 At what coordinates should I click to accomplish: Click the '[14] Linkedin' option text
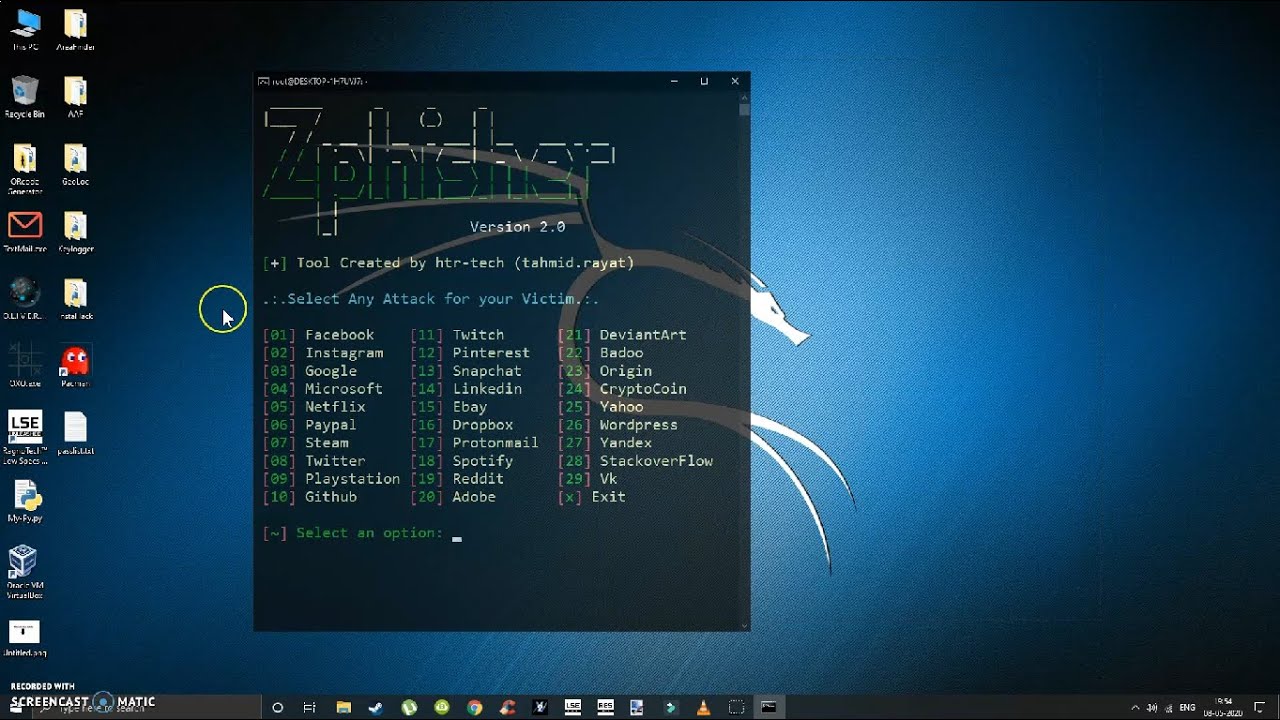pyautogui.click(x=466, y=389)
